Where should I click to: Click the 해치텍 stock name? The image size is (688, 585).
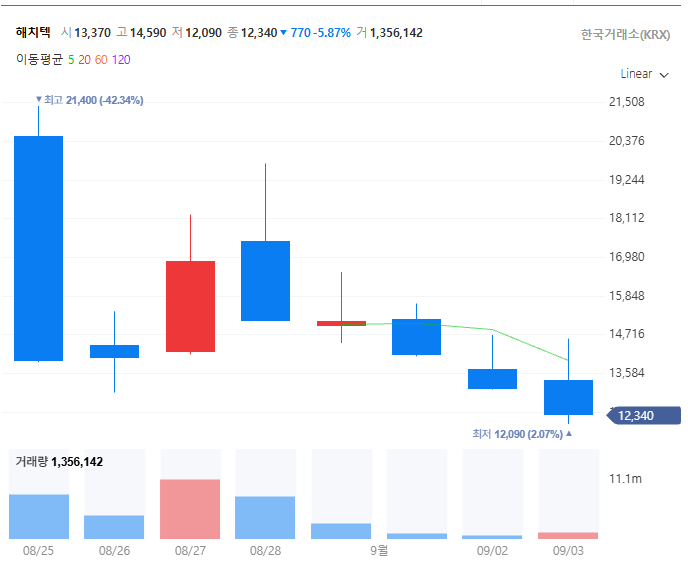33,32
